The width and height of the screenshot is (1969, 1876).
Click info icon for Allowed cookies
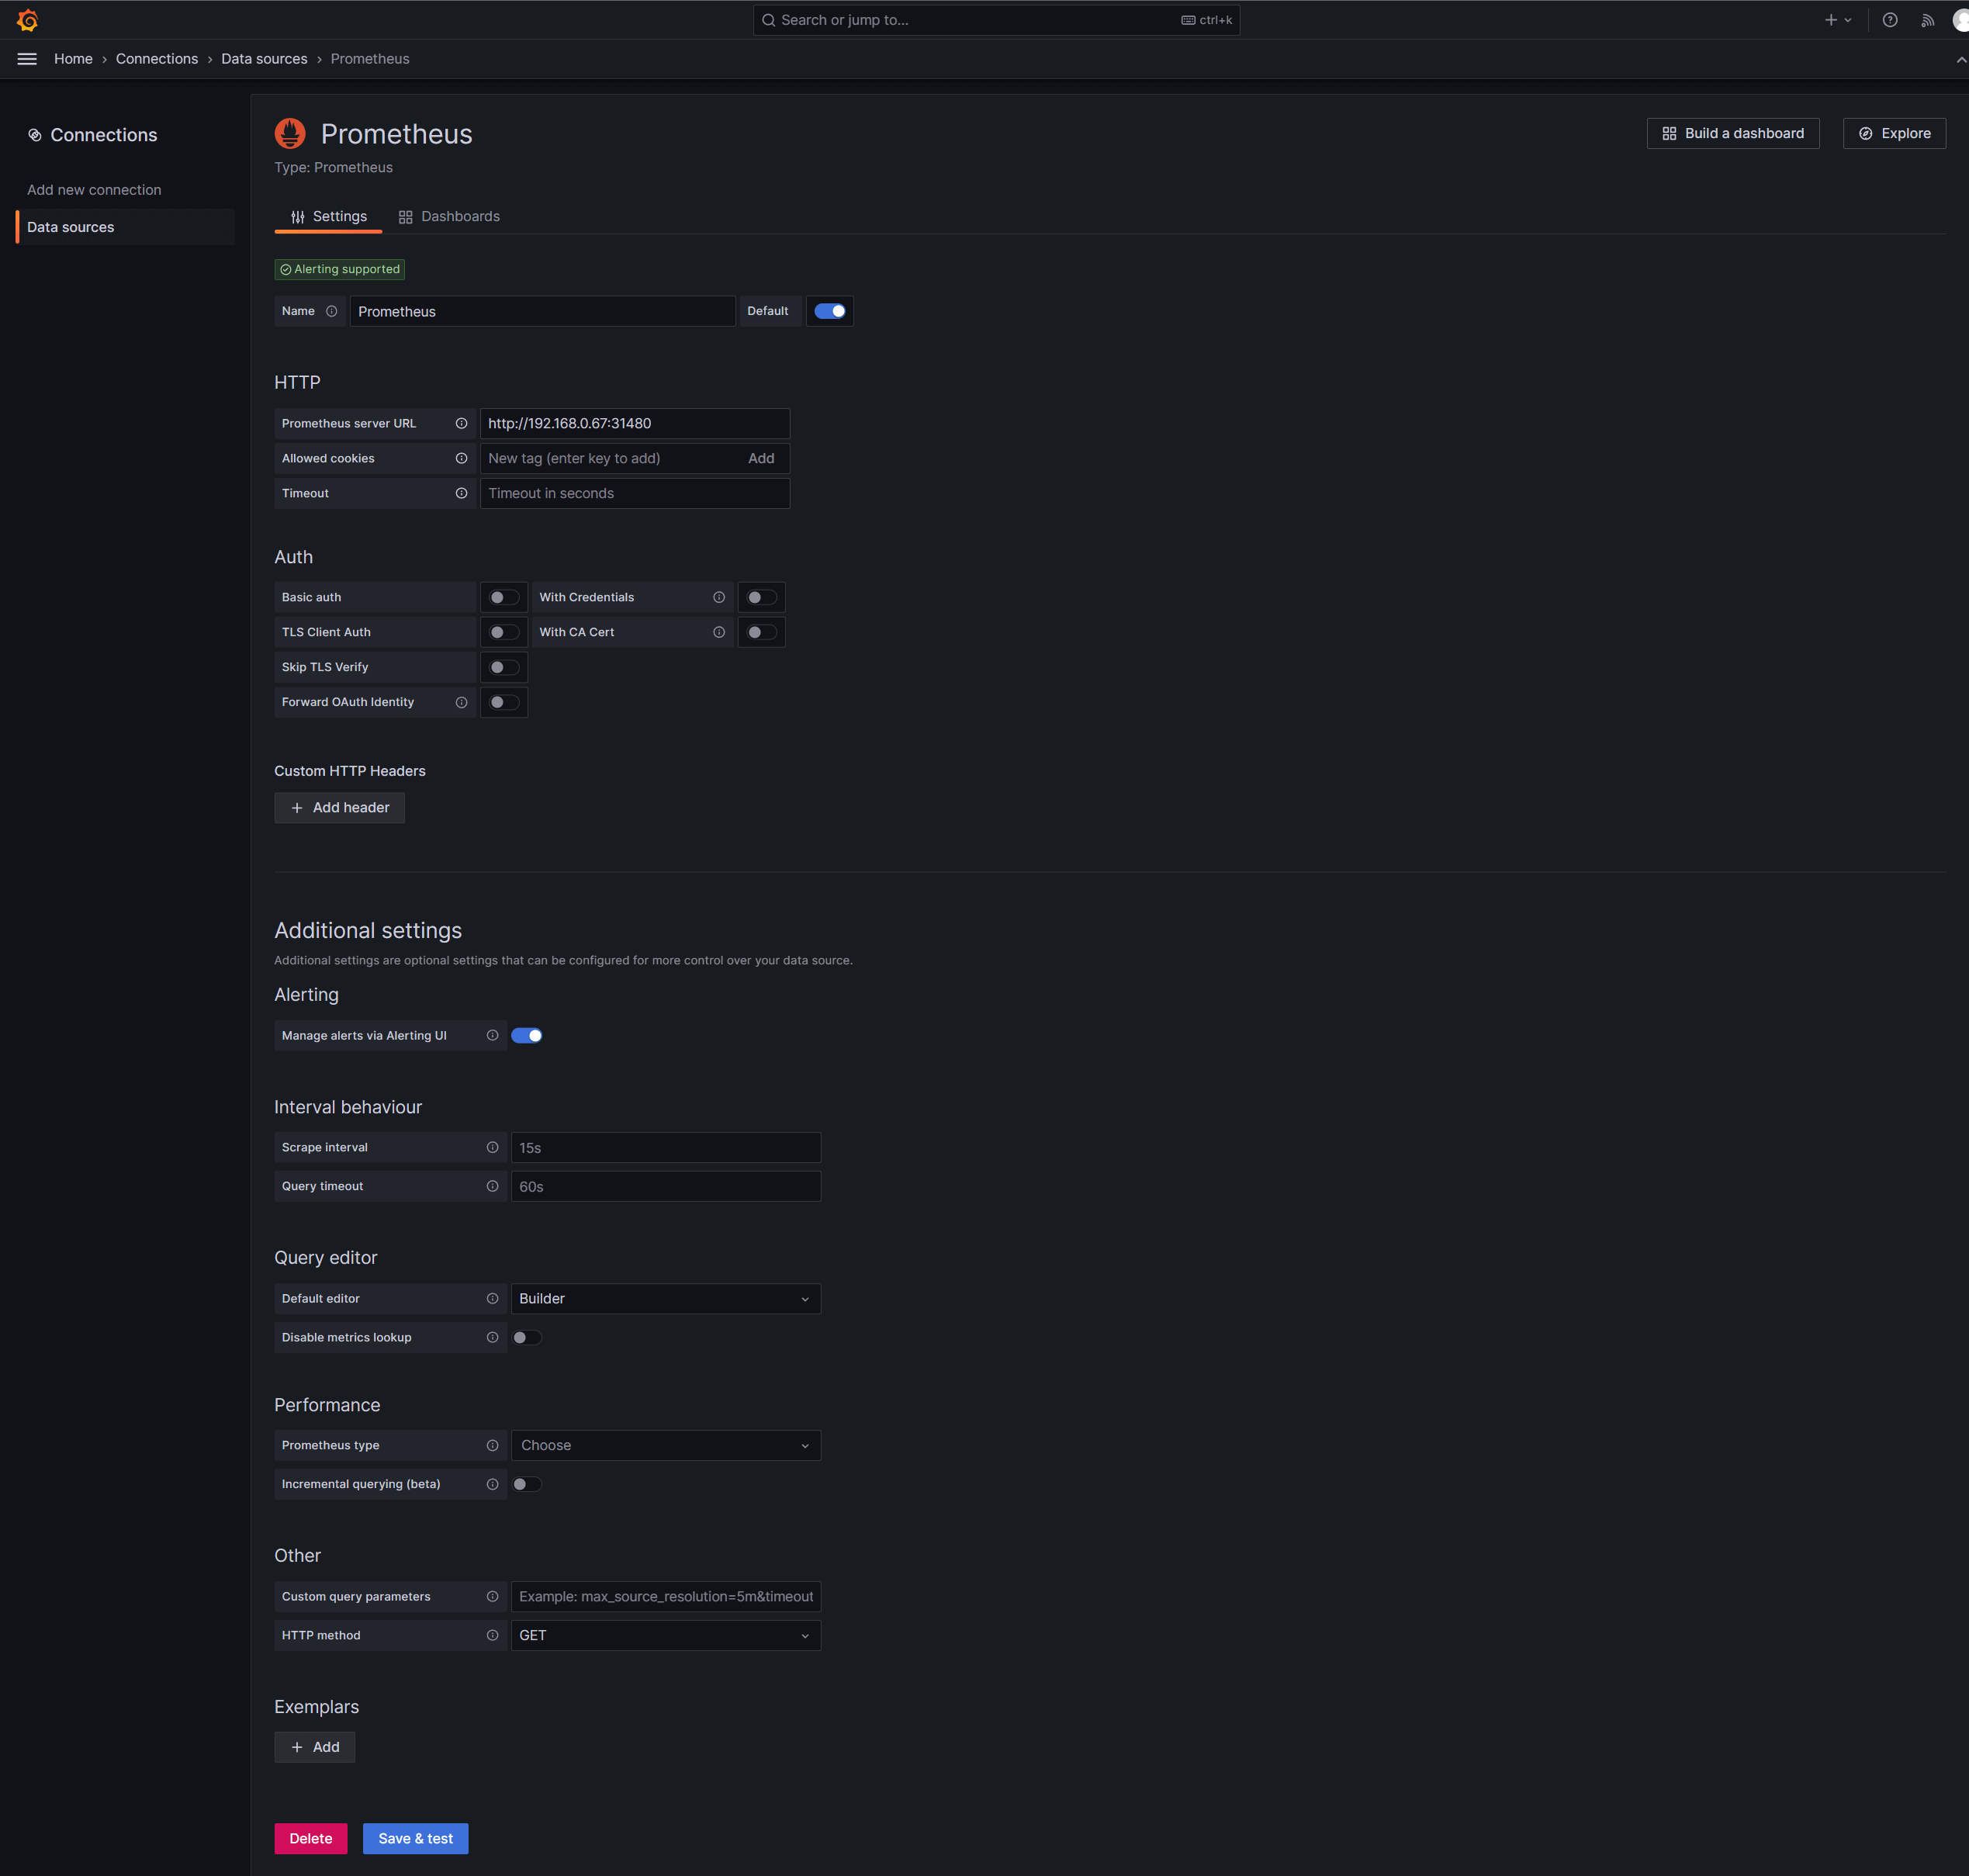point(461,458)
